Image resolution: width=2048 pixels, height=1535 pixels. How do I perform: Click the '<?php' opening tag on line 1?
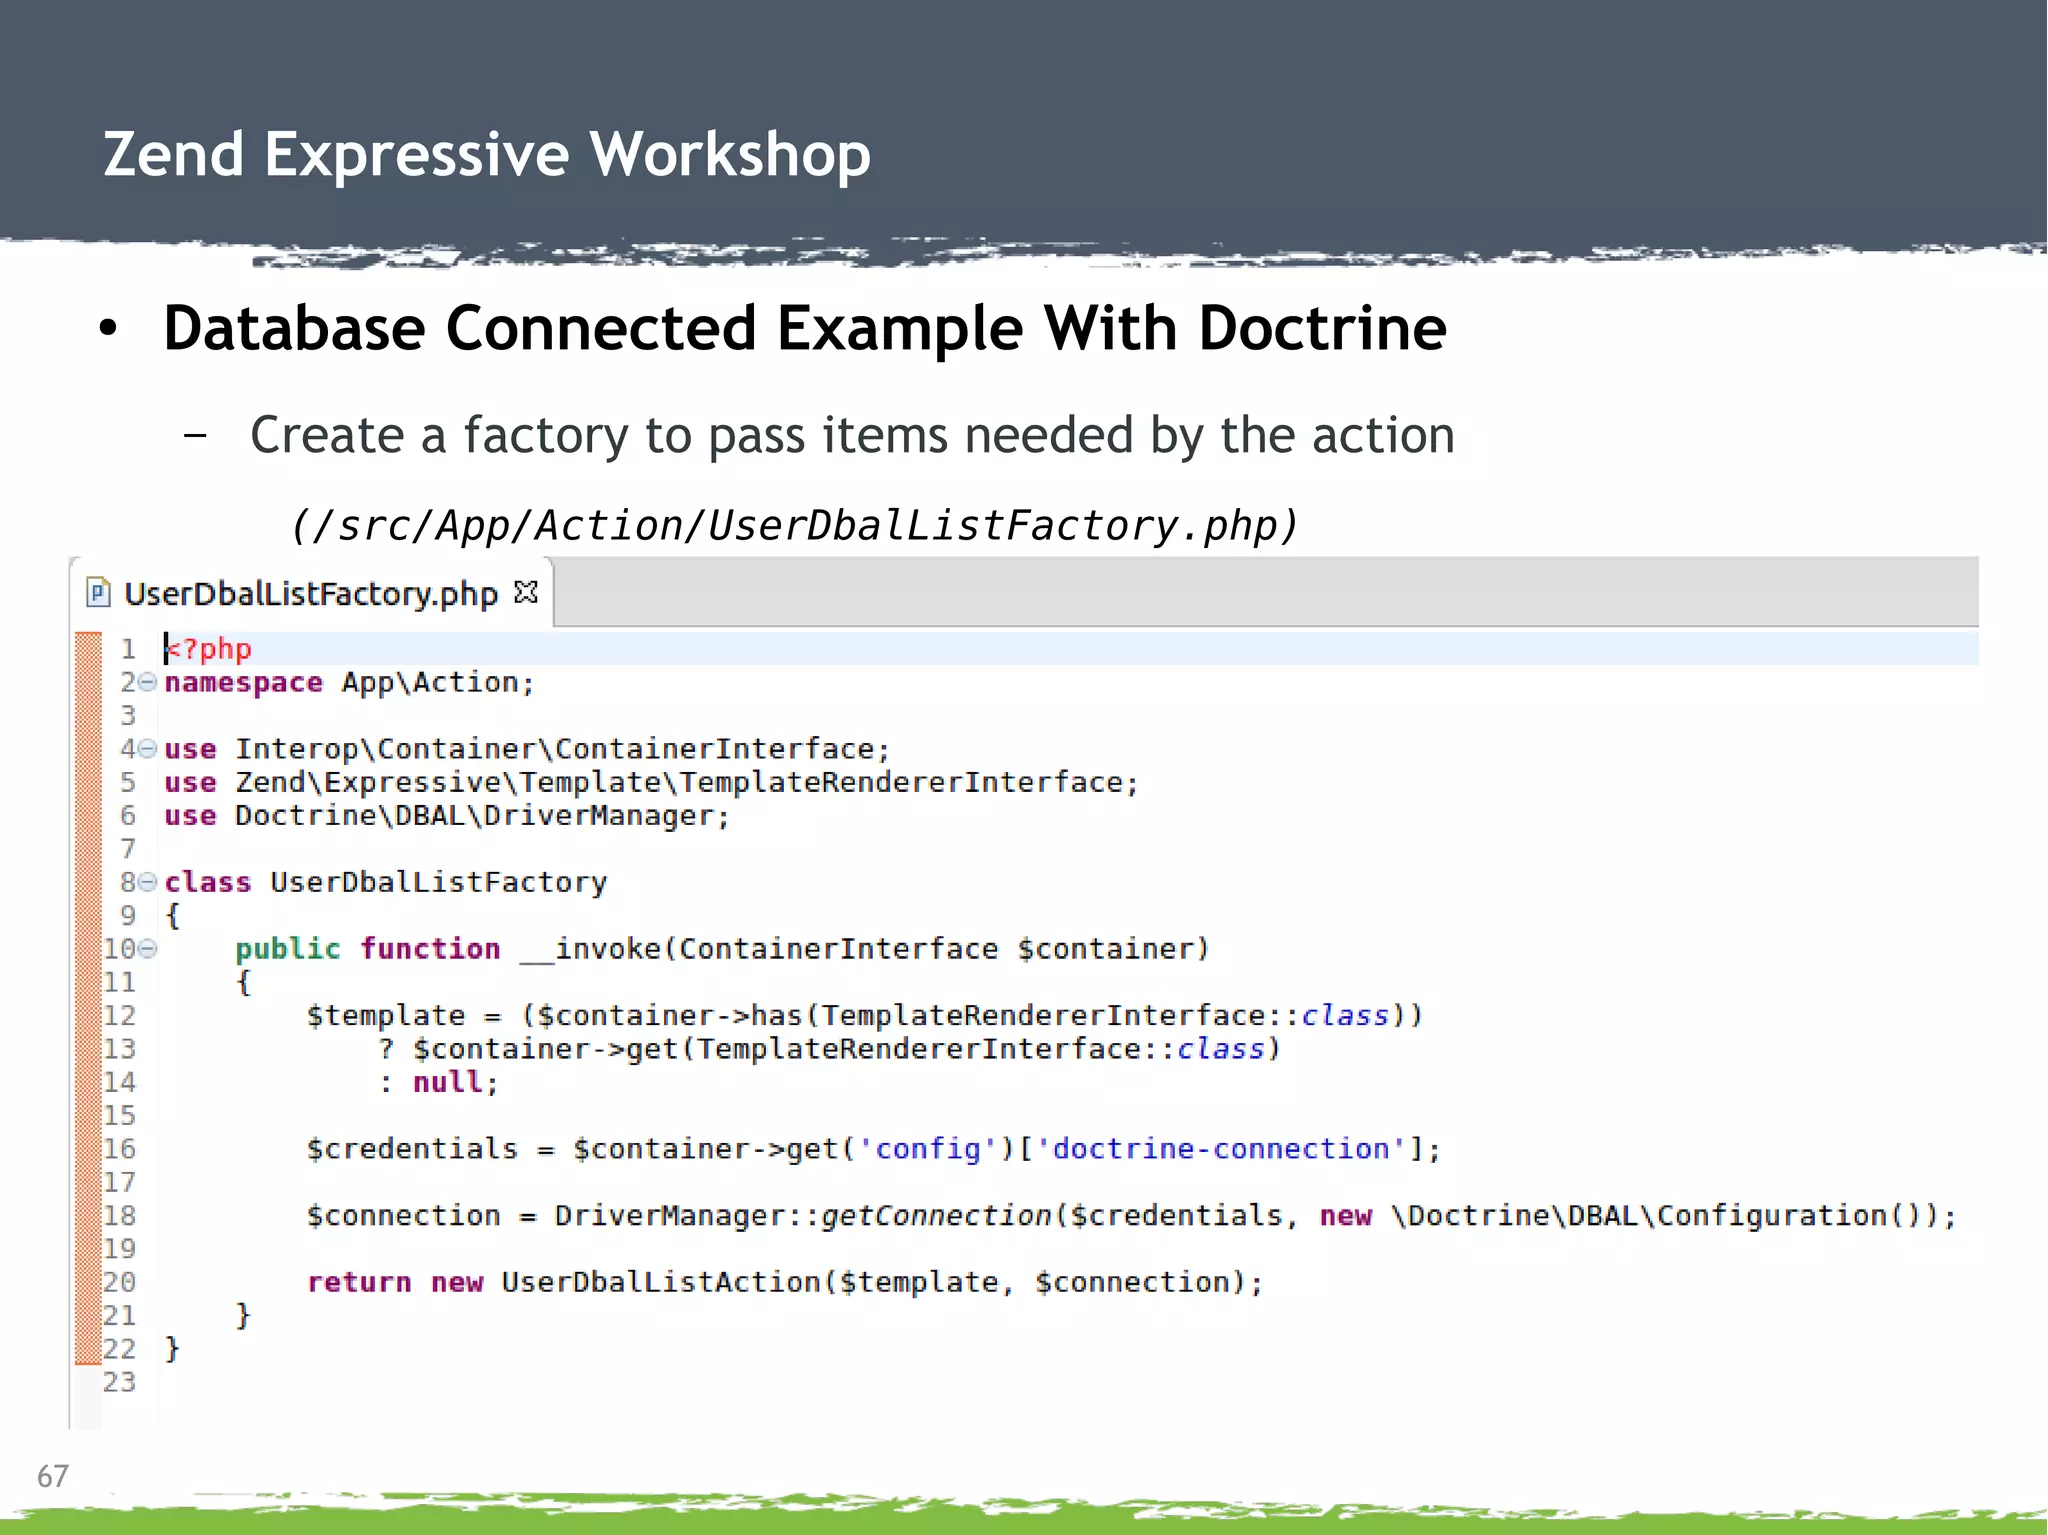208,649
